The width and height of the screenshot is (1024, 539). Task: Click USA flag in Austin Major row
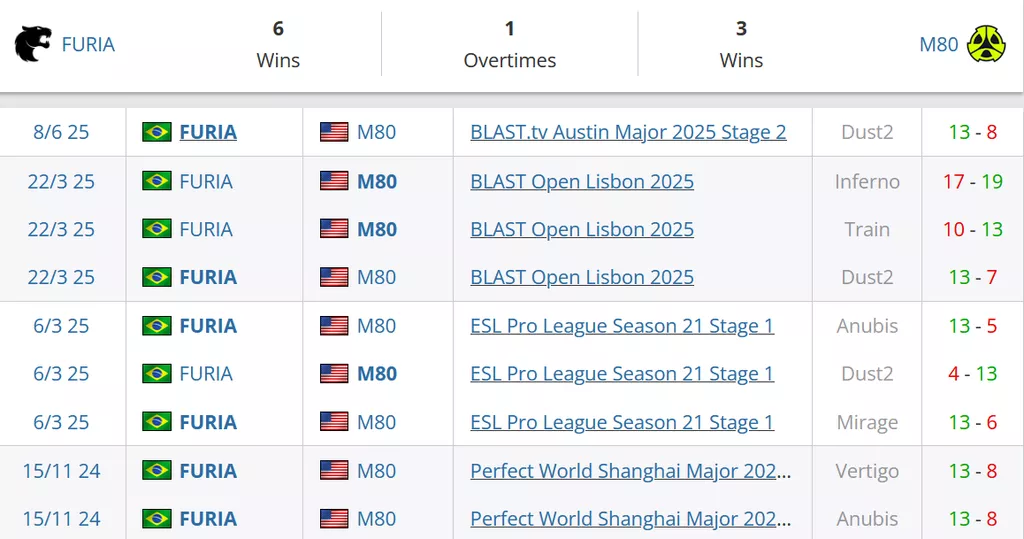coord(334,132)
